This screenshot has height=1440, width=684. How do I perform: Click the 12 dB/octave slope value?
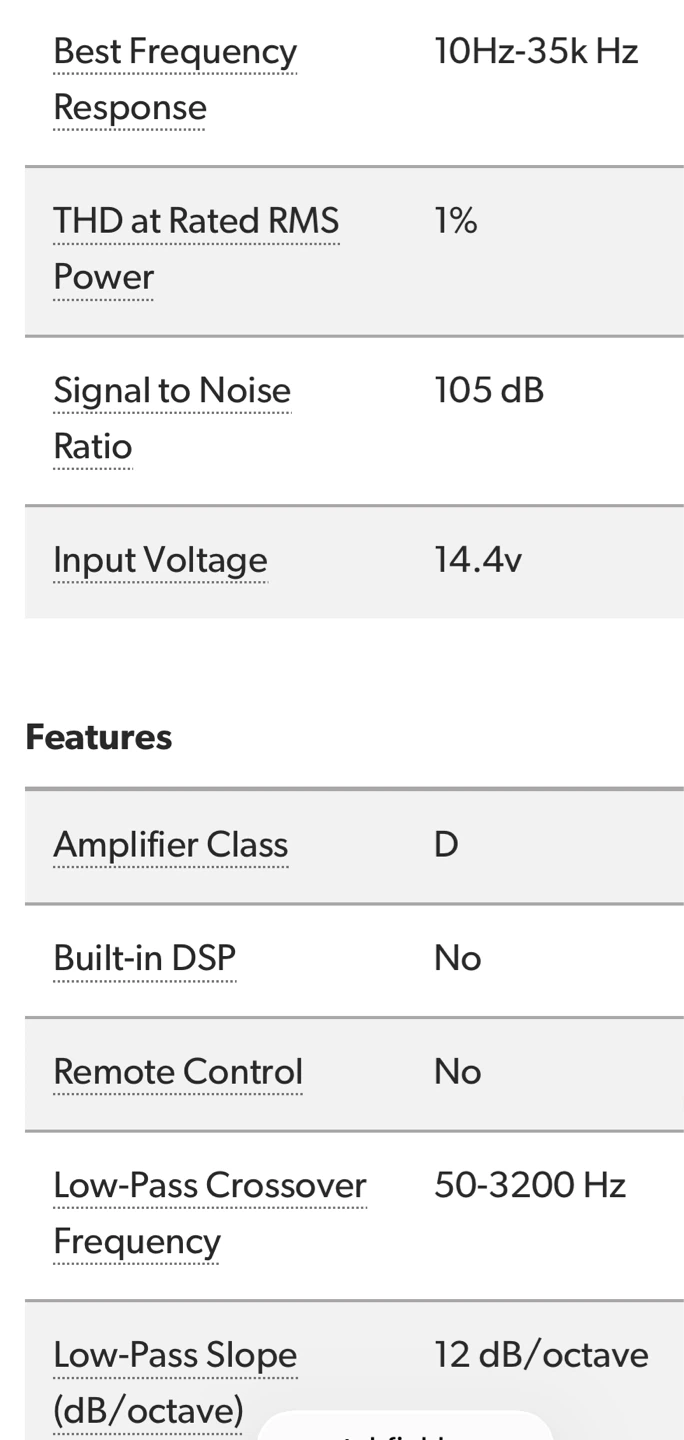pos(541,1356)
